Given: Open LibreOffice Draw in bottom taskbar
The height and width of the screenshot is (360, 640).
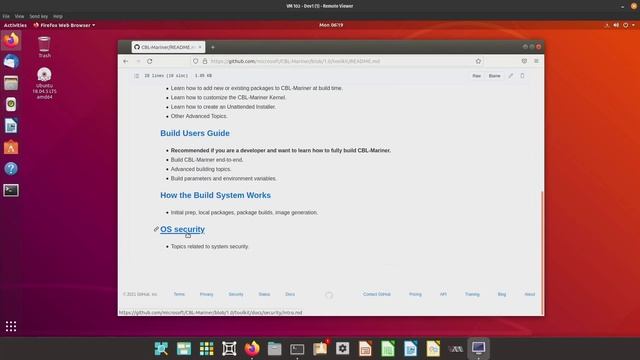Looking at the screenshot, I should pyautogui.click(x=433, y=349).
